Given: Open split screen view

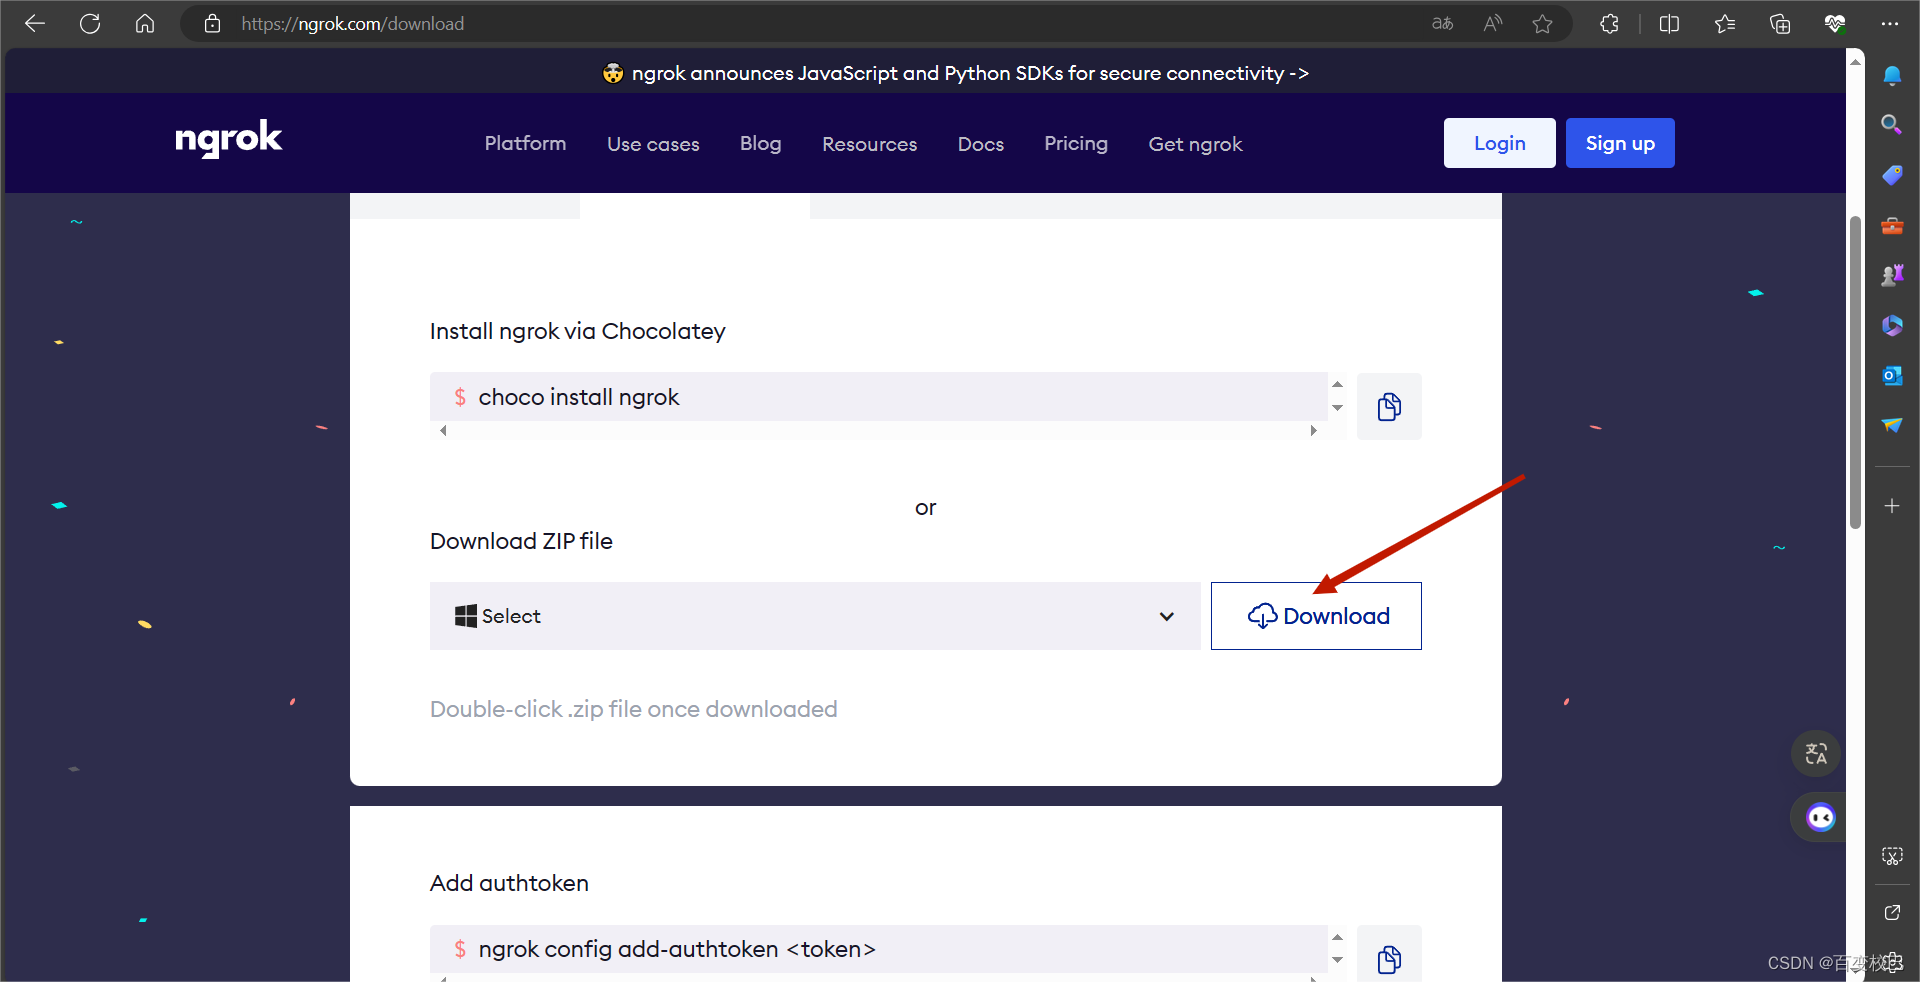Looking at the screenshot, I should 1670,23.
